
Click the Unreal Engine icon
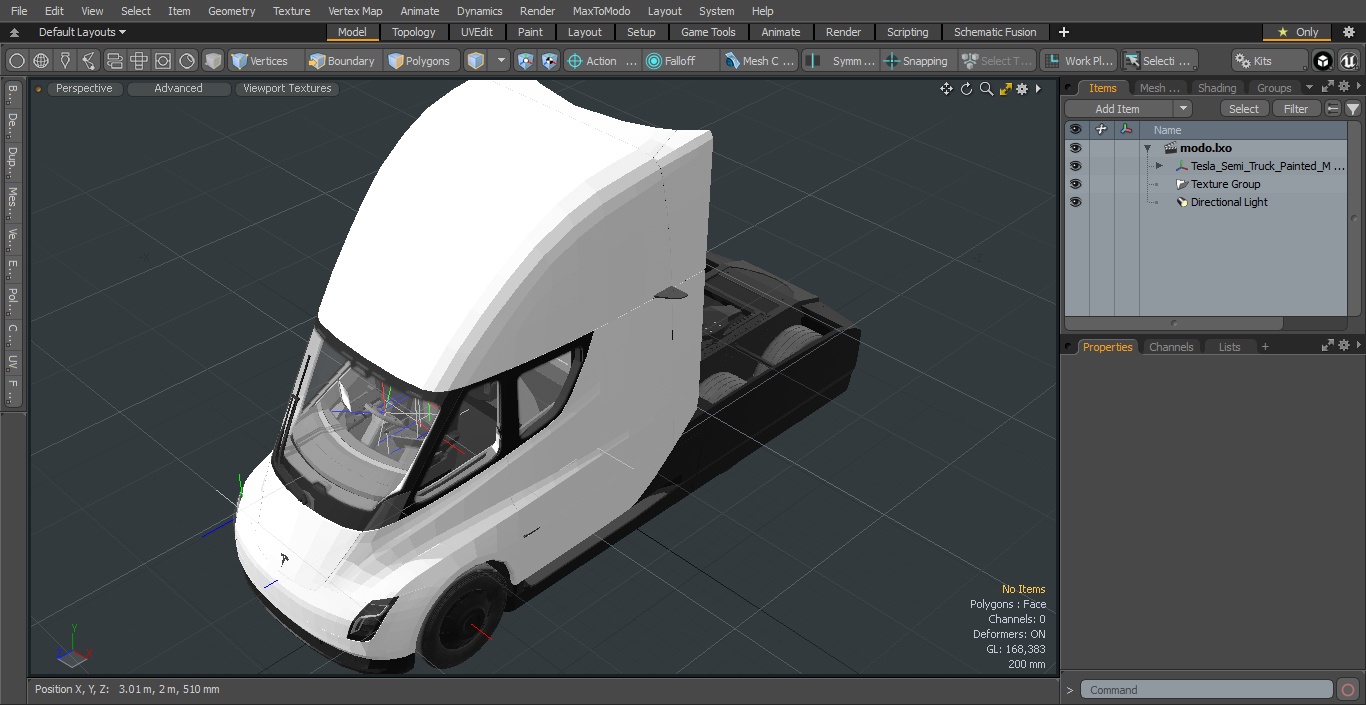[x=1349, y=61]
